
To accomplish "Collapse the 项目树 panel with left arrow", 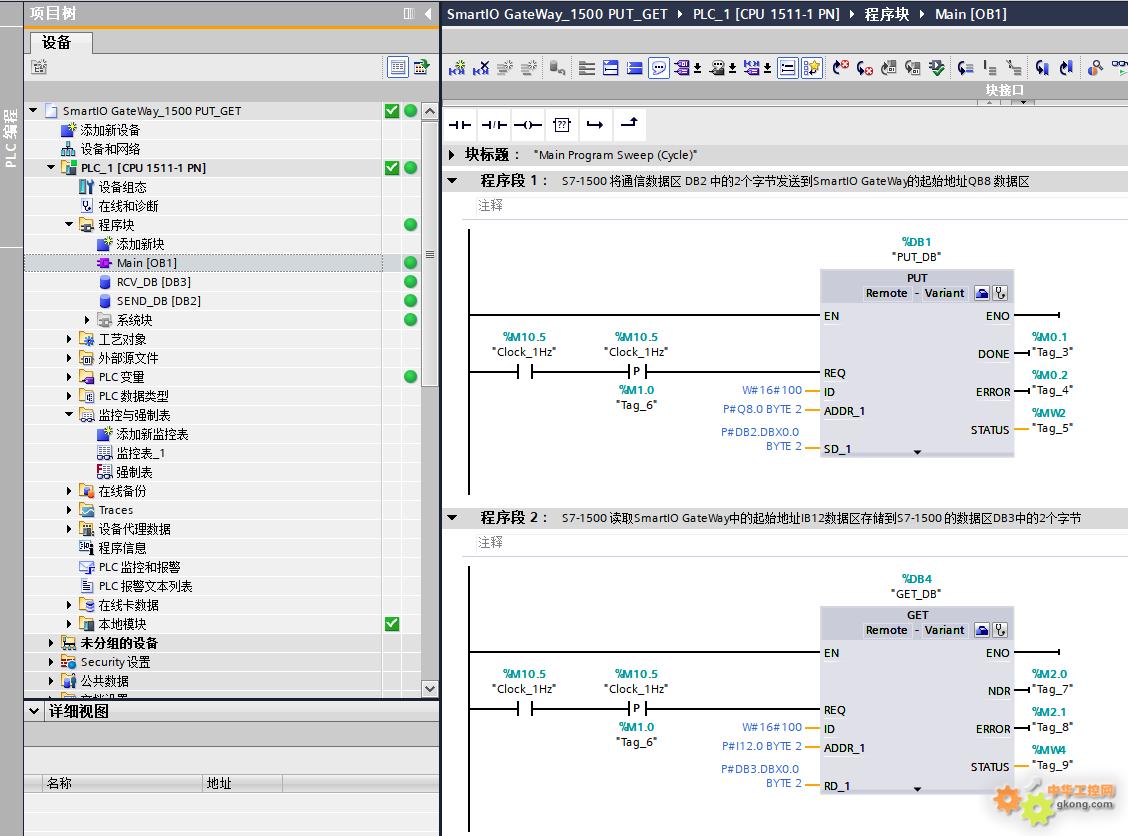I will pyautogui.click(x=428, y=13).
